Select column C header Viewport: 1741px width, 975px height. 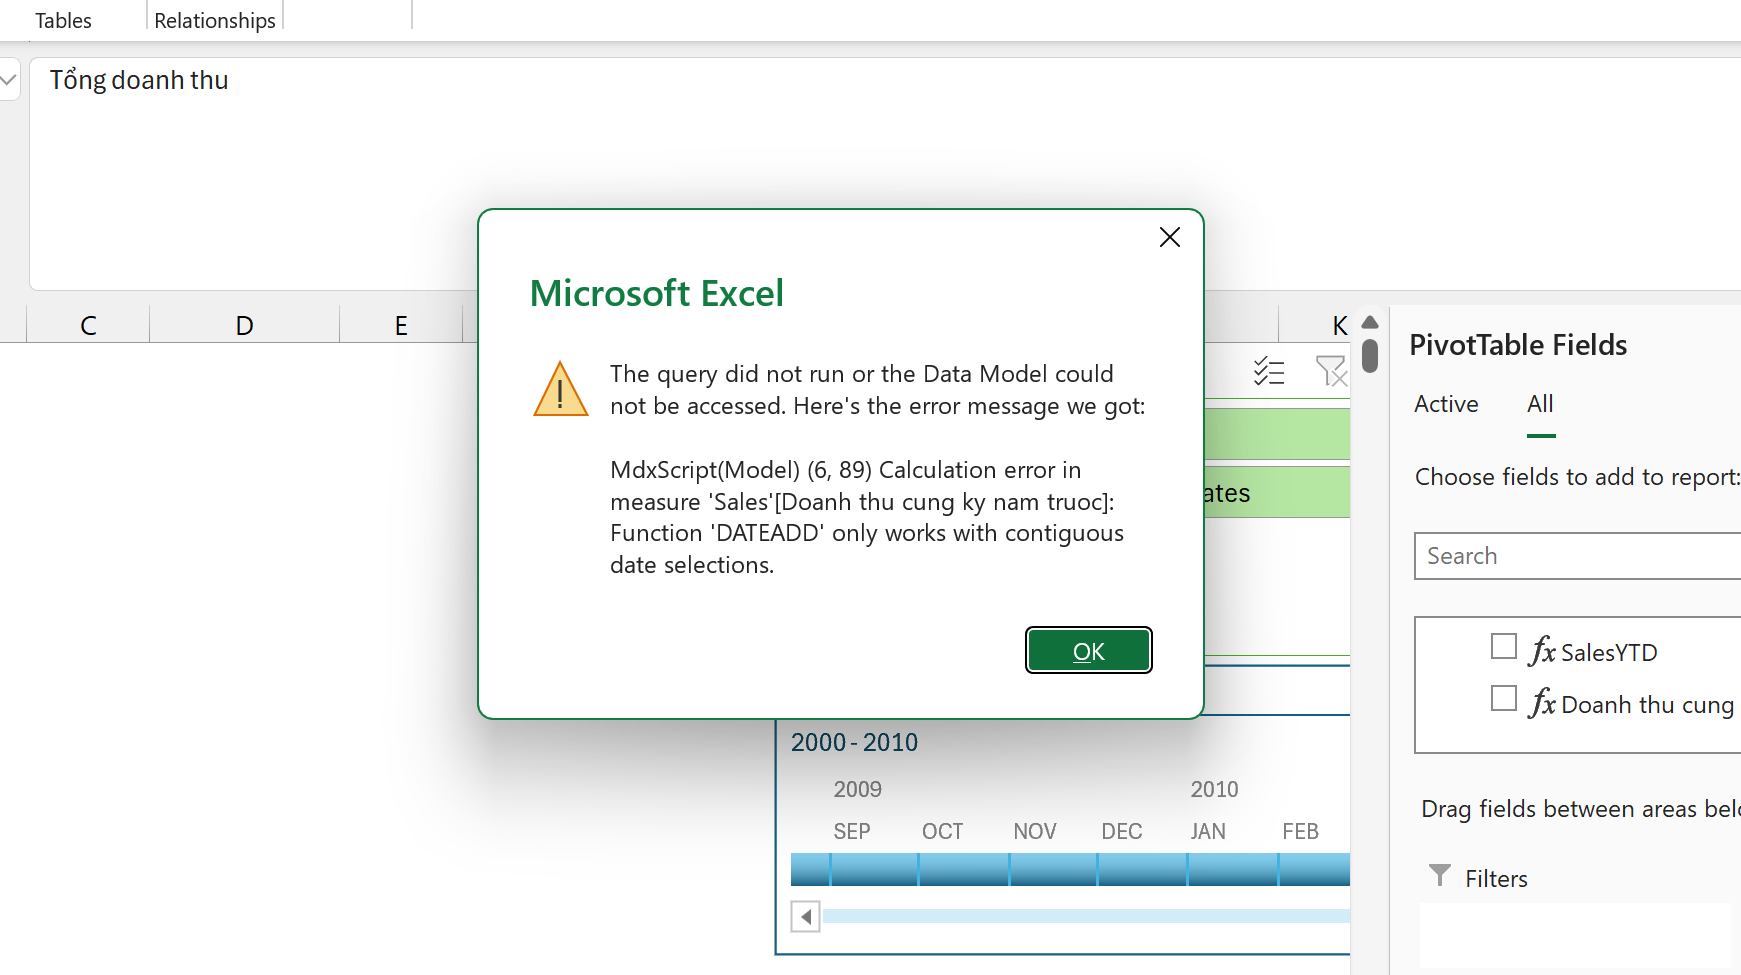(88, 325)
